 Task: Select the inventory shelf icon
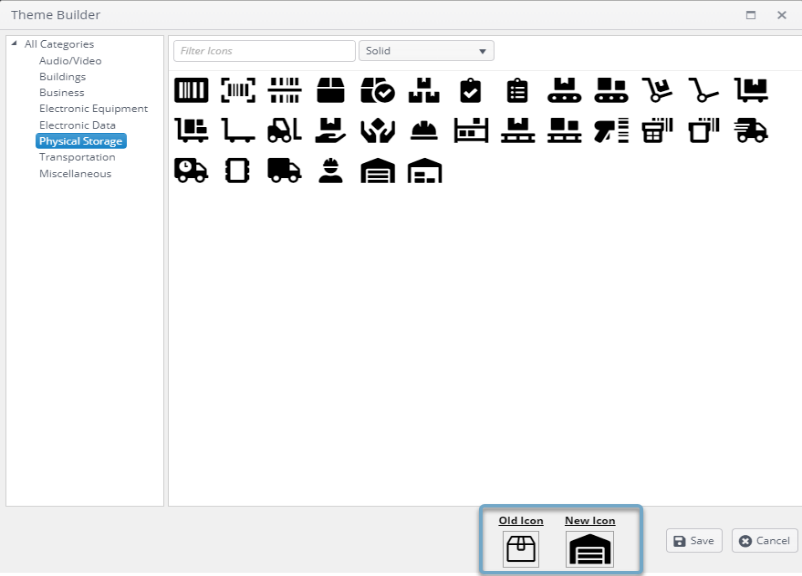point(471,130)
